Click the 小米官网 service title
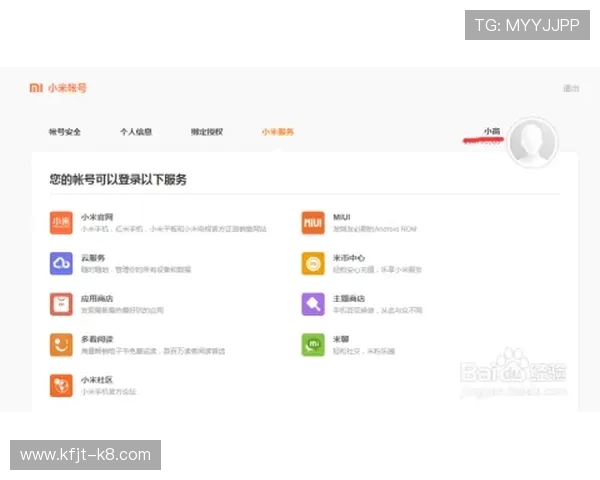 97,217
